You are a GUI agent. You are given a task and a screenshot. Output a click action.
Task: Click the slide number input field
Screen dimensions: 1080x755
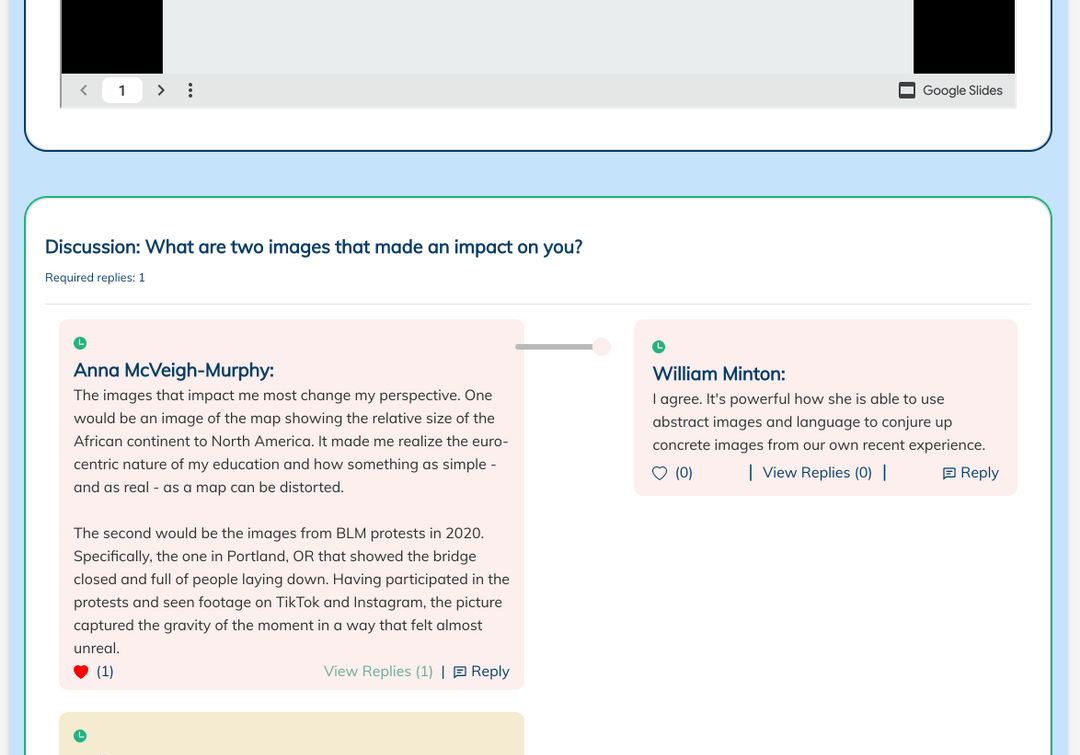click(x=121, y=90)
